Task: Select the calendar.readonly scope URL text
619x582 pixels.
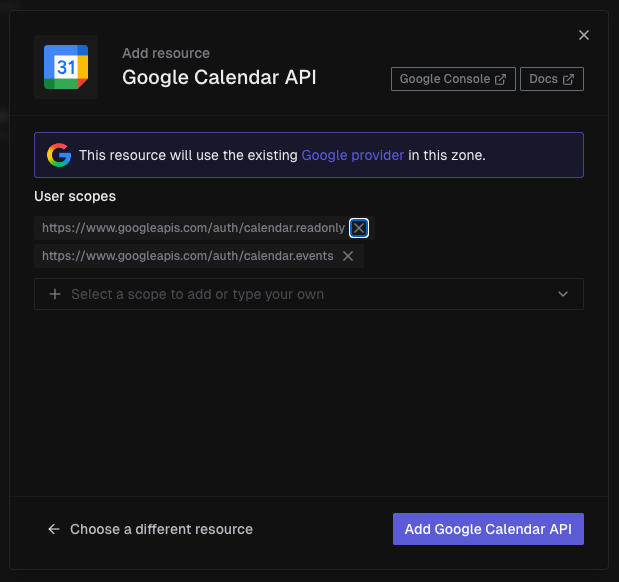Action: [193, 228]
